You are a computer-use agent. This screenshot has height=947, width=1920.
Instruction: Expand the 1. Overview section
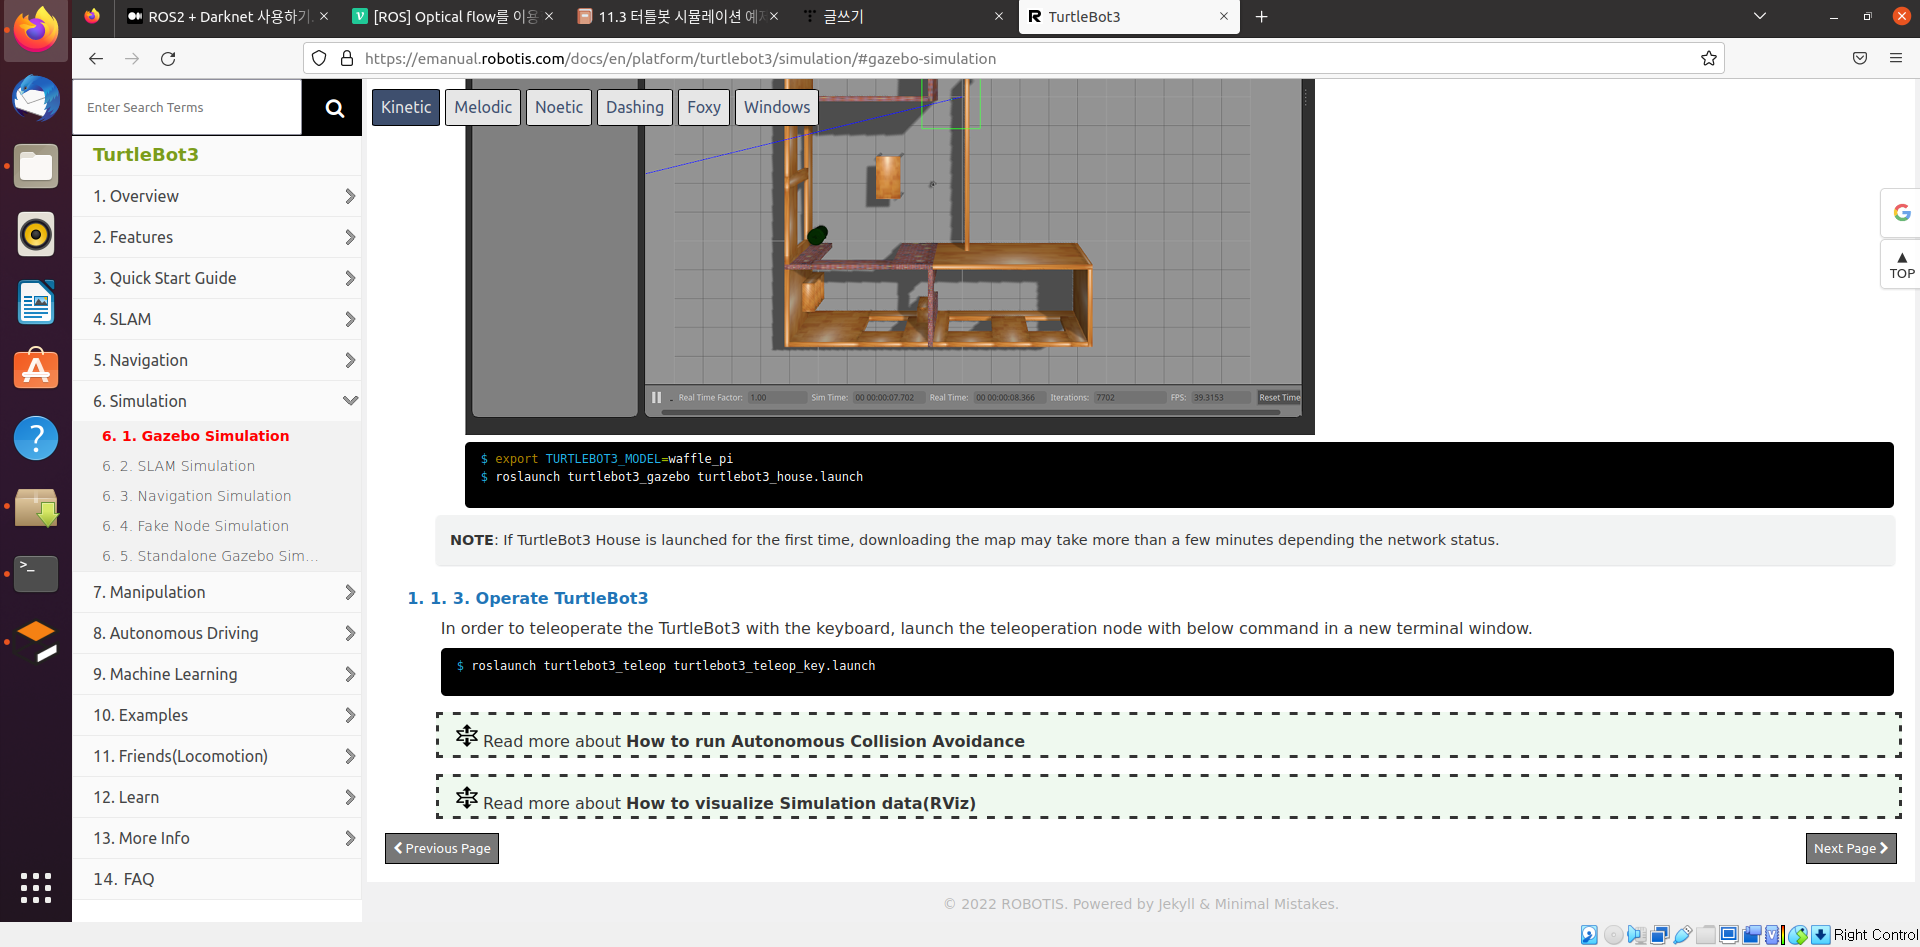pyautogui.click(x=217, y=196)
